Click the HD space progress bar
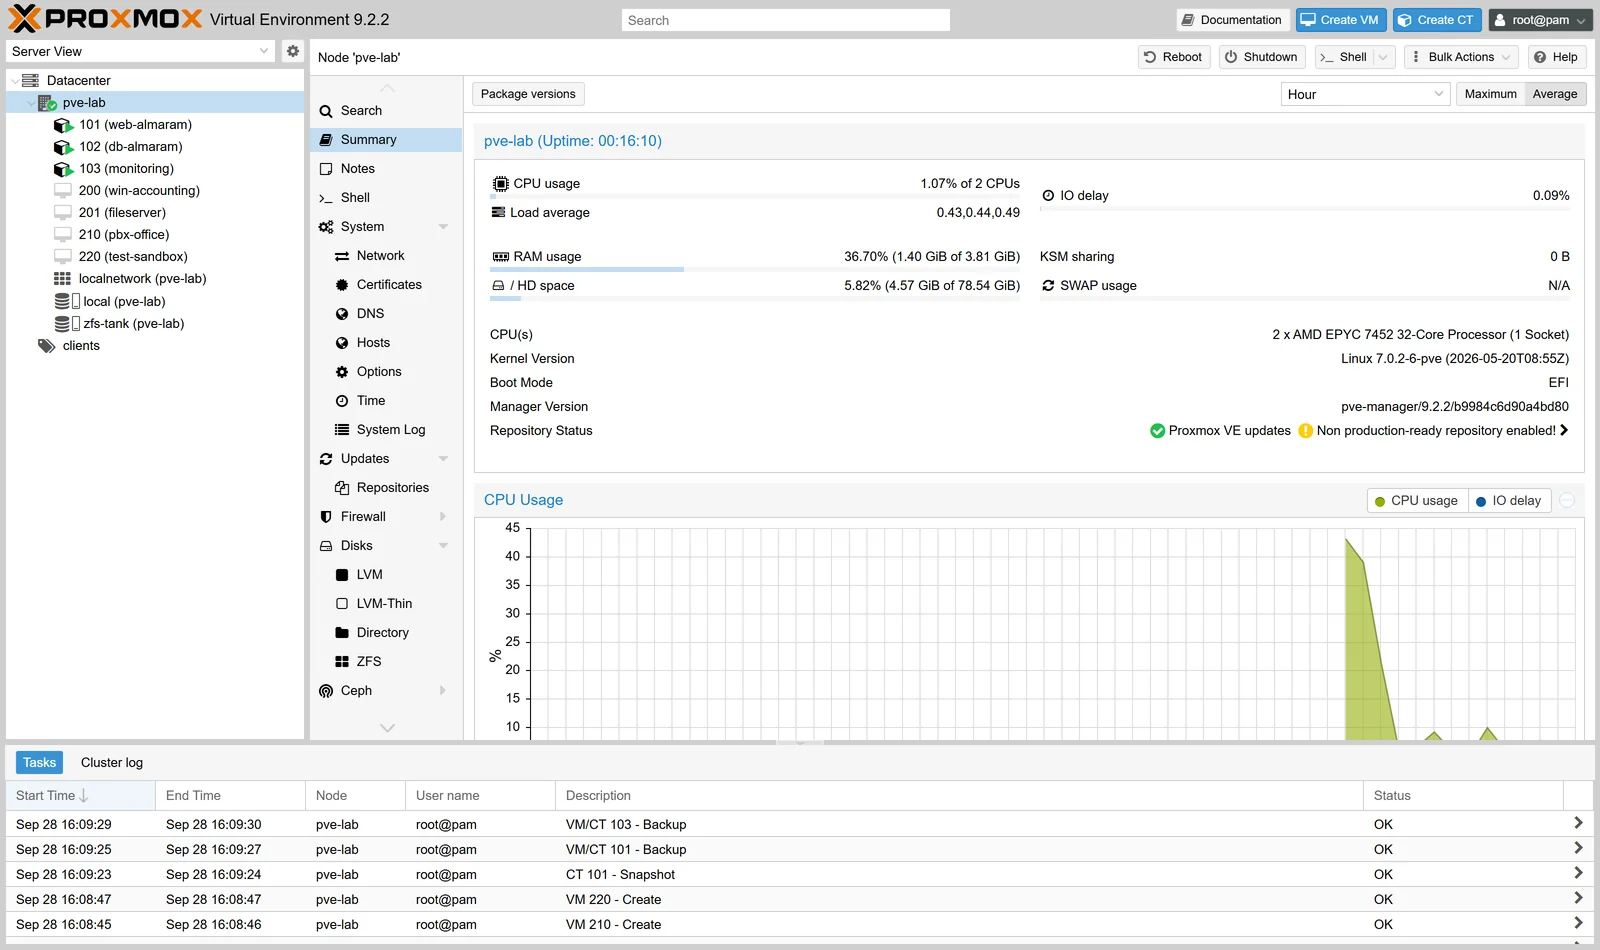This screenshot has height=950, width=1600. pyautogui.click(x=755, y=298)
